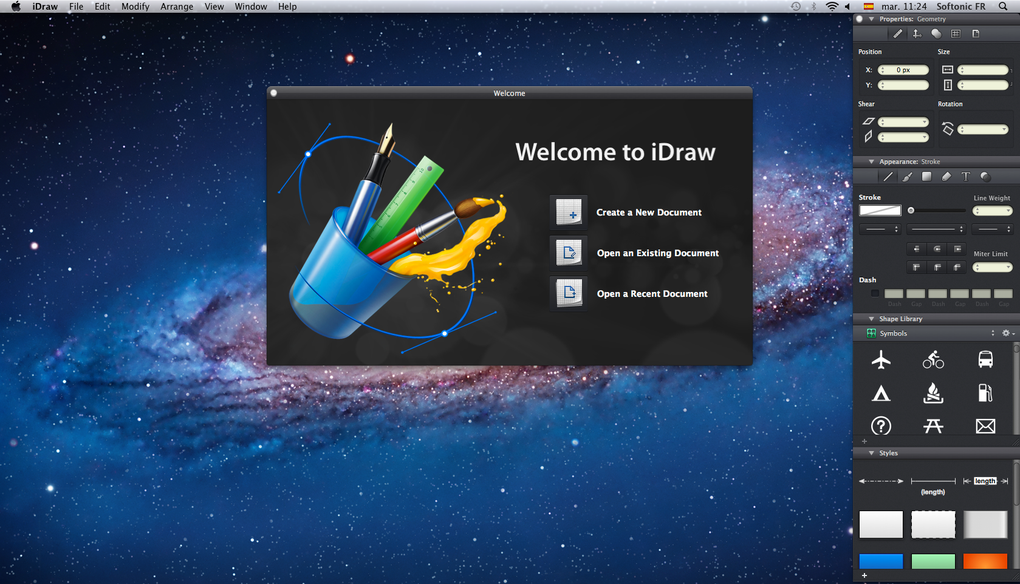Open the Wi-Fi status menu
1020x584 pixels.
[x=832, y=7]
